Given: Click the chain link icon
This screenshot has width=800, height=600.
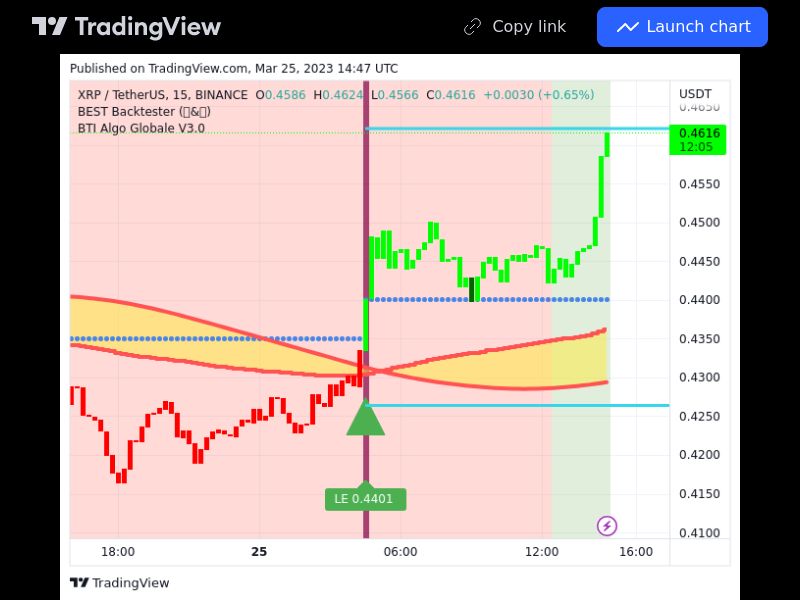Looking at the screenshot, I should (472, 27).
